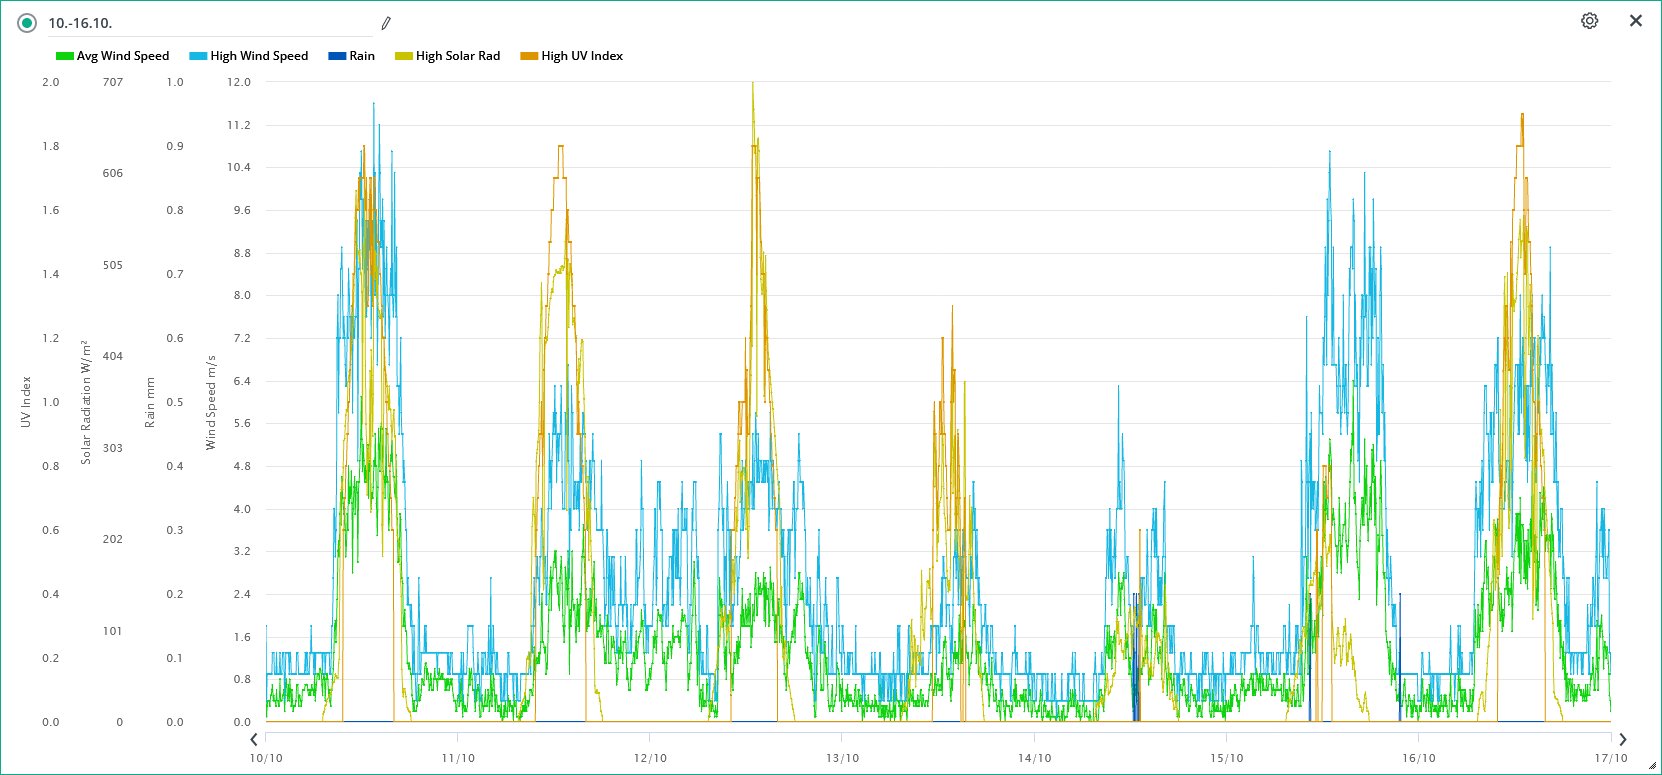Toggle Avg Wind Speed series in legend

pyautogui.click(x=122, y=56)
